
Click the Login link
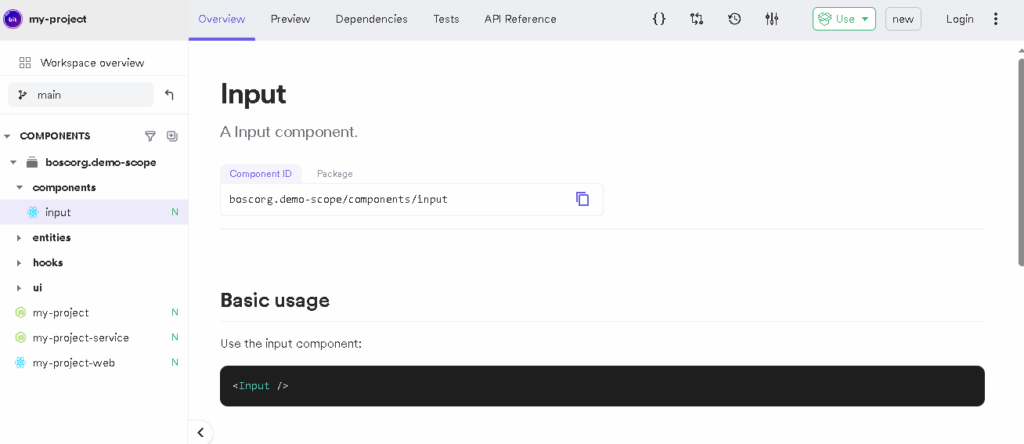959,19
